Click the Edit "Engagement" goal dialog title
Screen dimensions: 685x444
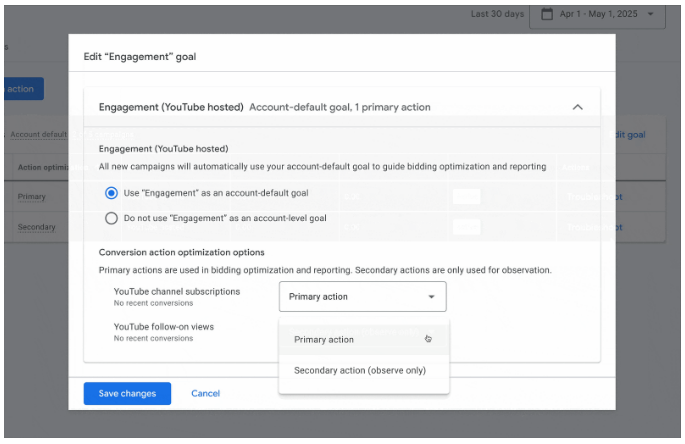point(140,57)
